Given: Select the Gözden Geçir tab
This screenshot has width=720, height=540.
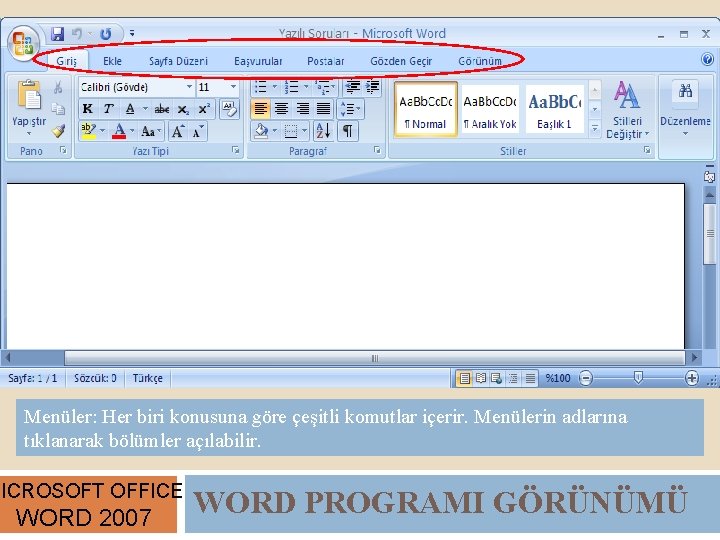Looking at the screenshot, I should click(401, 61).
